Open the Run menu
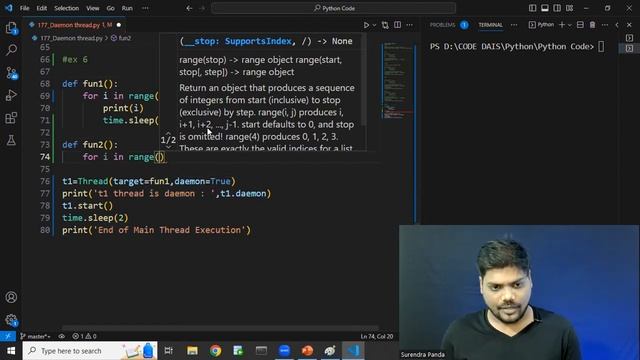This screenshot has height=360, width=640. tap(127, 8)
